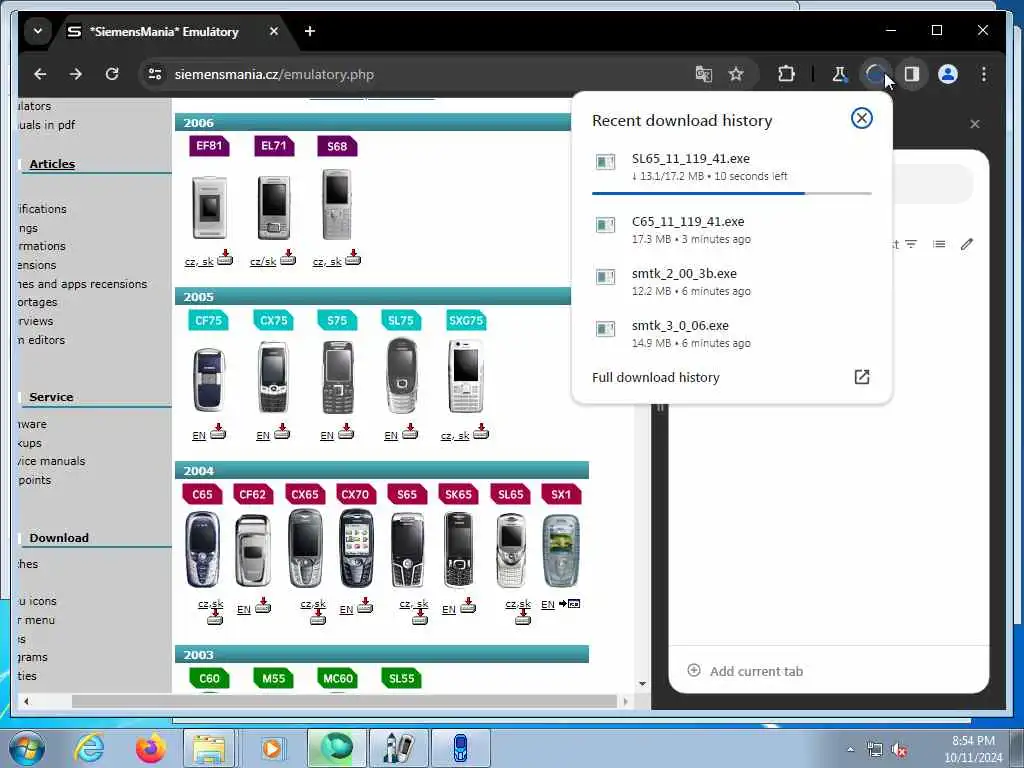Click the downloads progress icon in toolbar
The height and width of the screenshot is (768, 1024).
click(875, 74)
